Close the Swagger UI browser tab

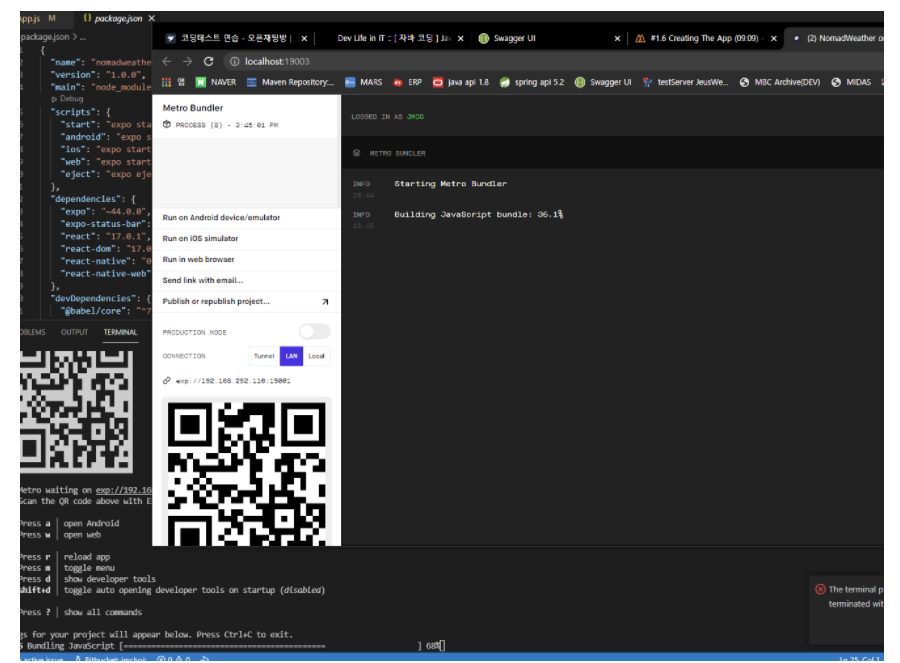(617, 38)
